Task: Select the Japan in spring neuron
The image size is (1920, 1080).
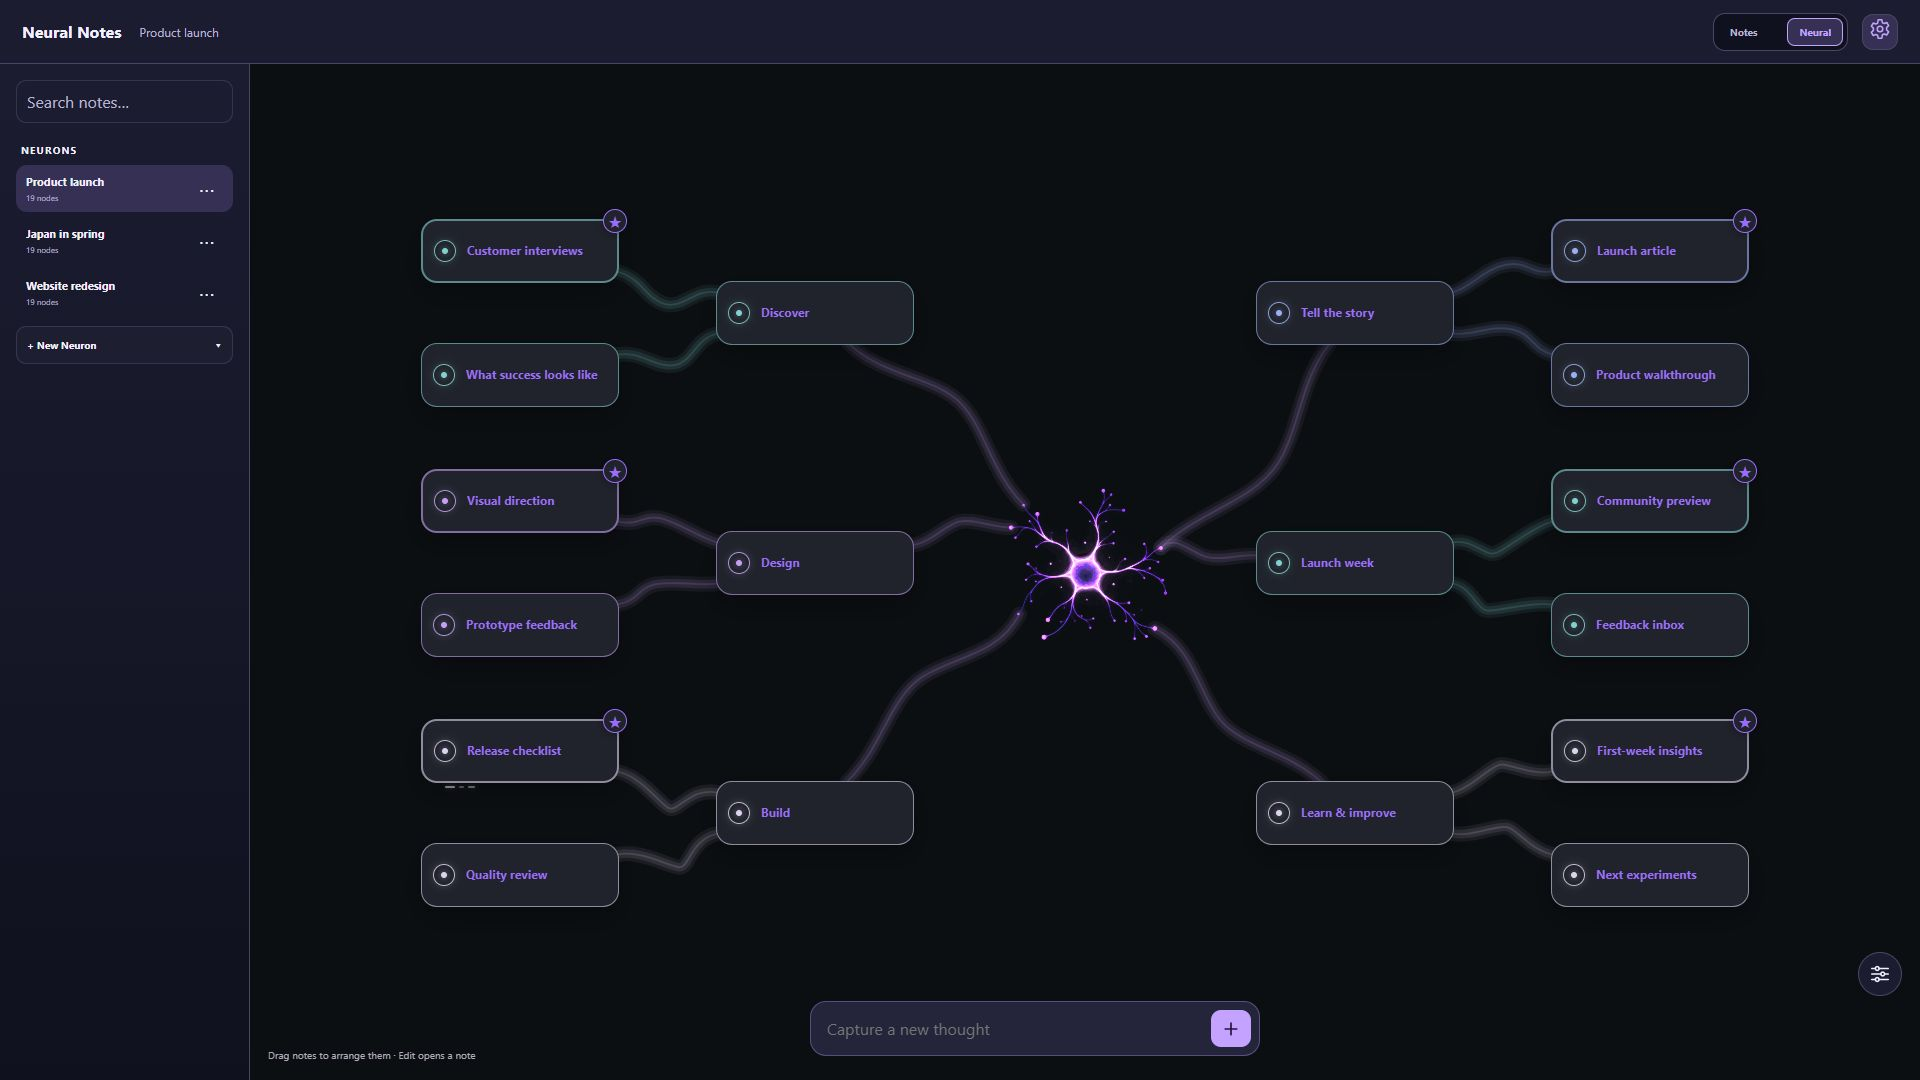Action: coord(124,240)
